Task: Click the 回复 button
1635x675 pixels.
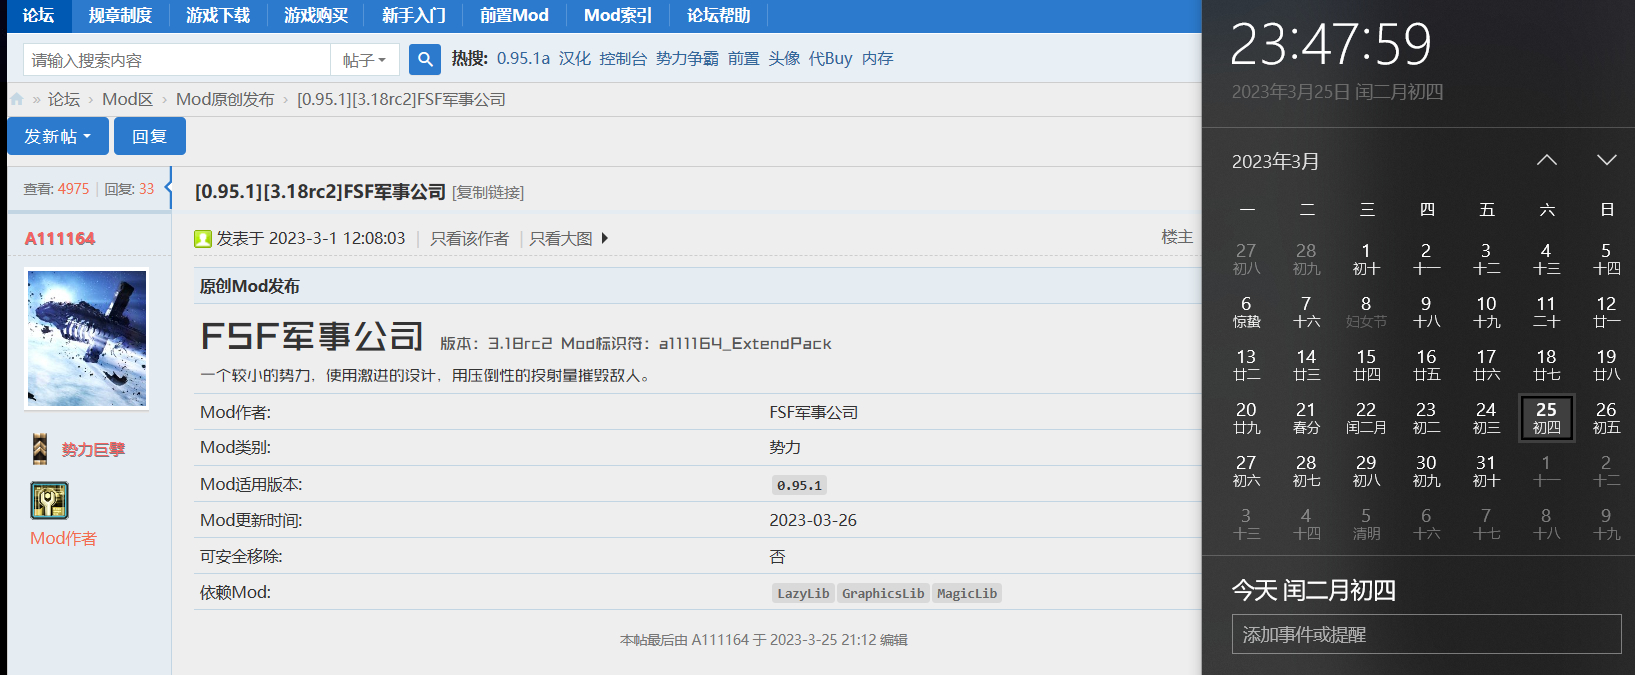Action: coord(149,137)
